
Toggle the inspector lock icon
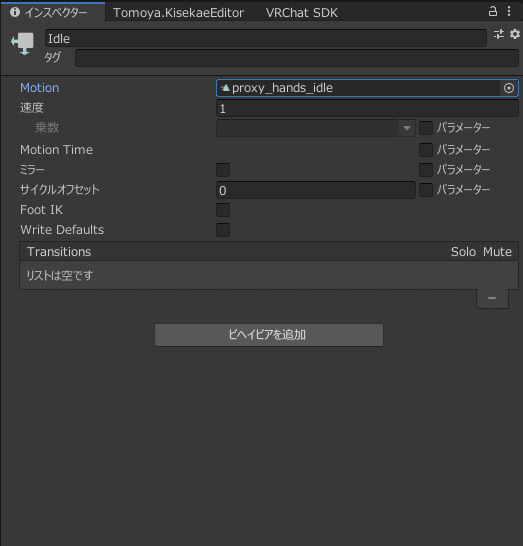point(493,11)
